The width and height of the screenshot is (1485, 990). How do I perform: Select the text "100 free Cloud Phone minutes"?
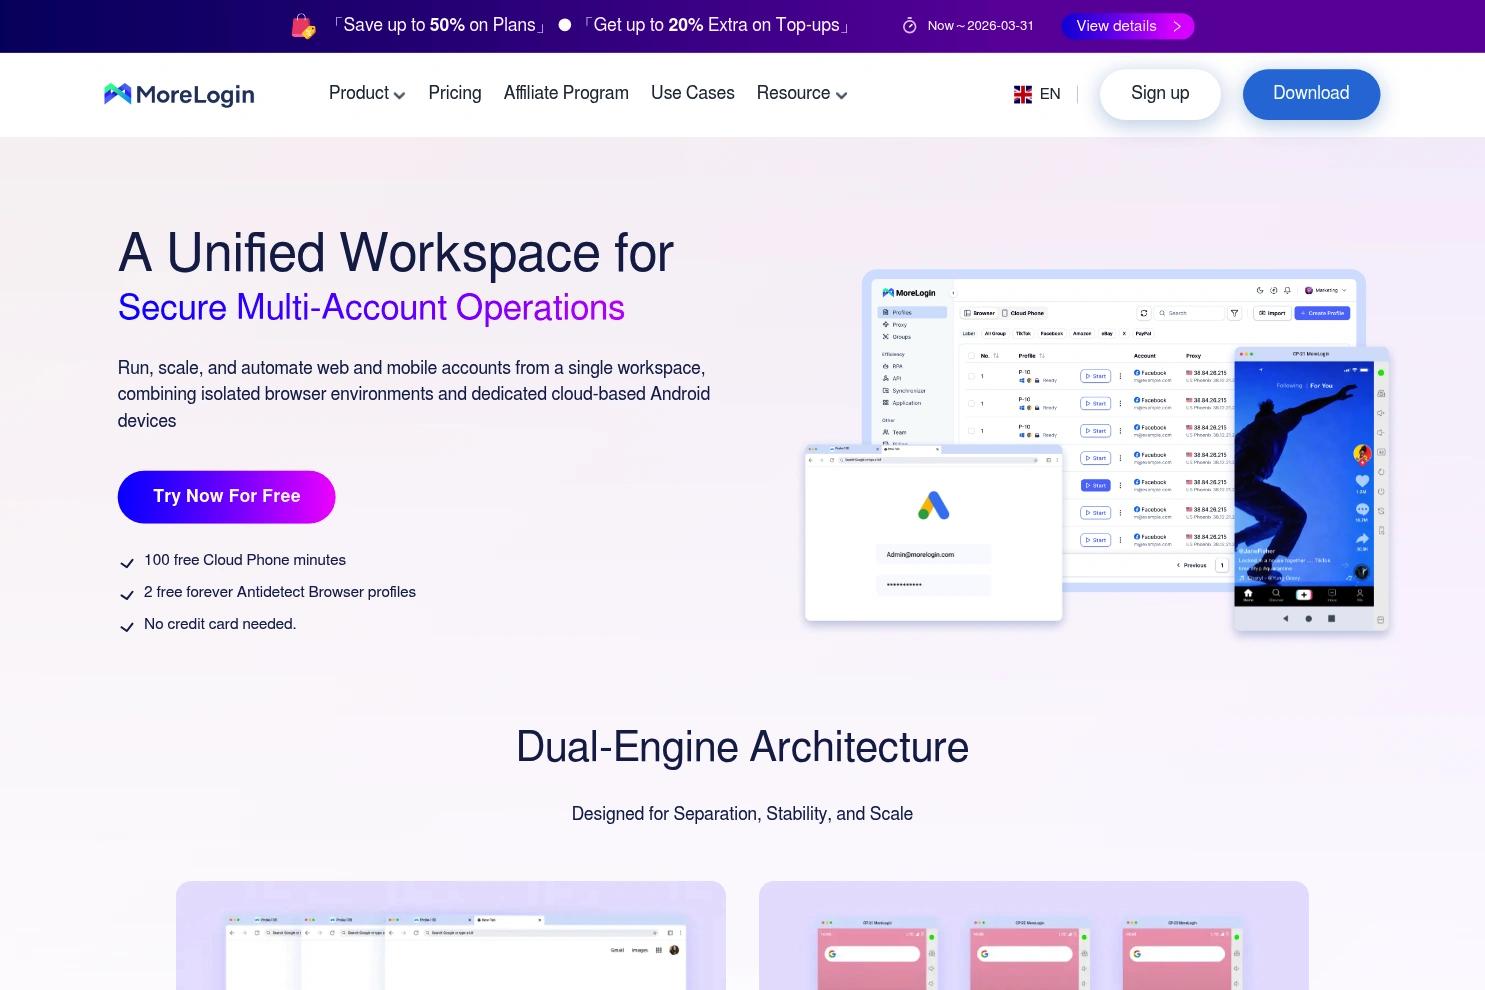pos(245,560)
